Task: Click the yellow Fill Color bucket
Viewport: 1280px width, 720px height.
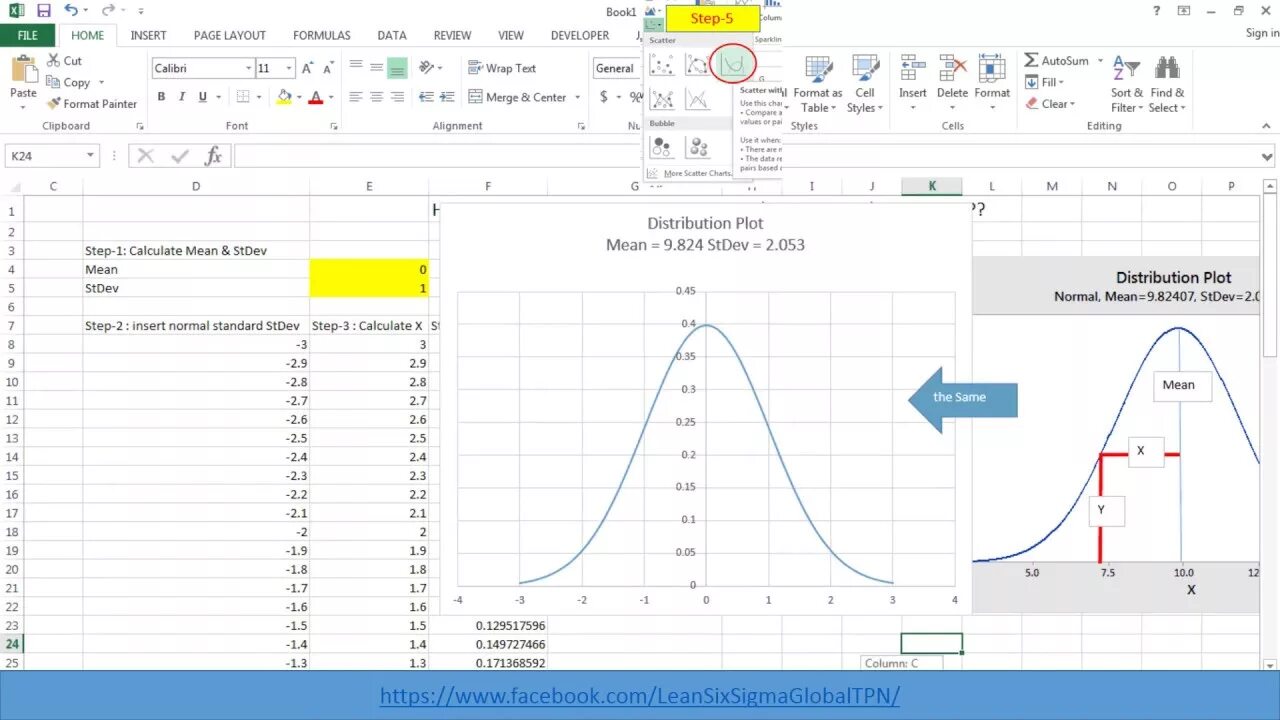Action: tap(284, 97)
